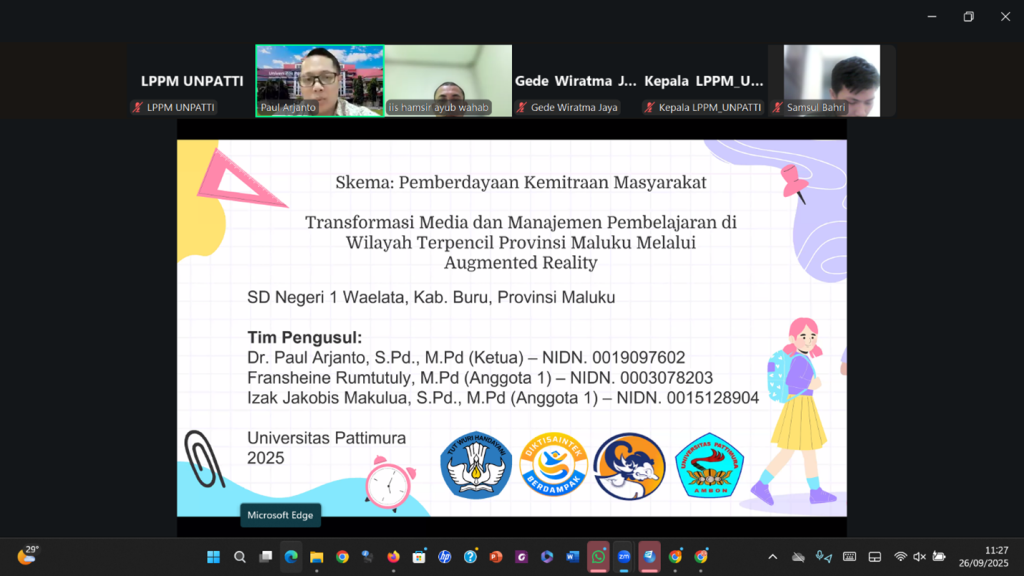Click the Gede Wiratma Jaya participant tile
This screenshot has width=1024, height=576.
tap(575, 81)
